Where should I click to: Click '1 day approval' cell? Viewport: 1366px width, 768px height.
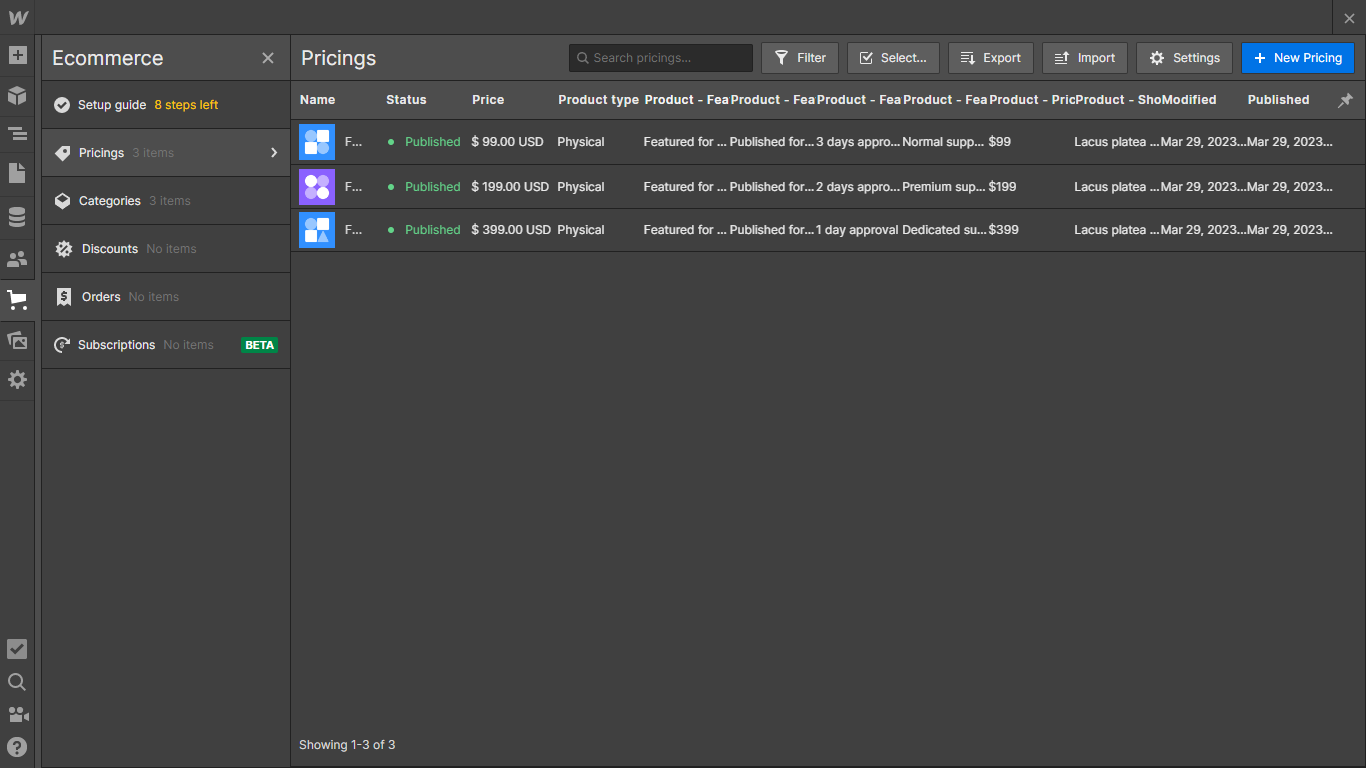tap(857, 230)
